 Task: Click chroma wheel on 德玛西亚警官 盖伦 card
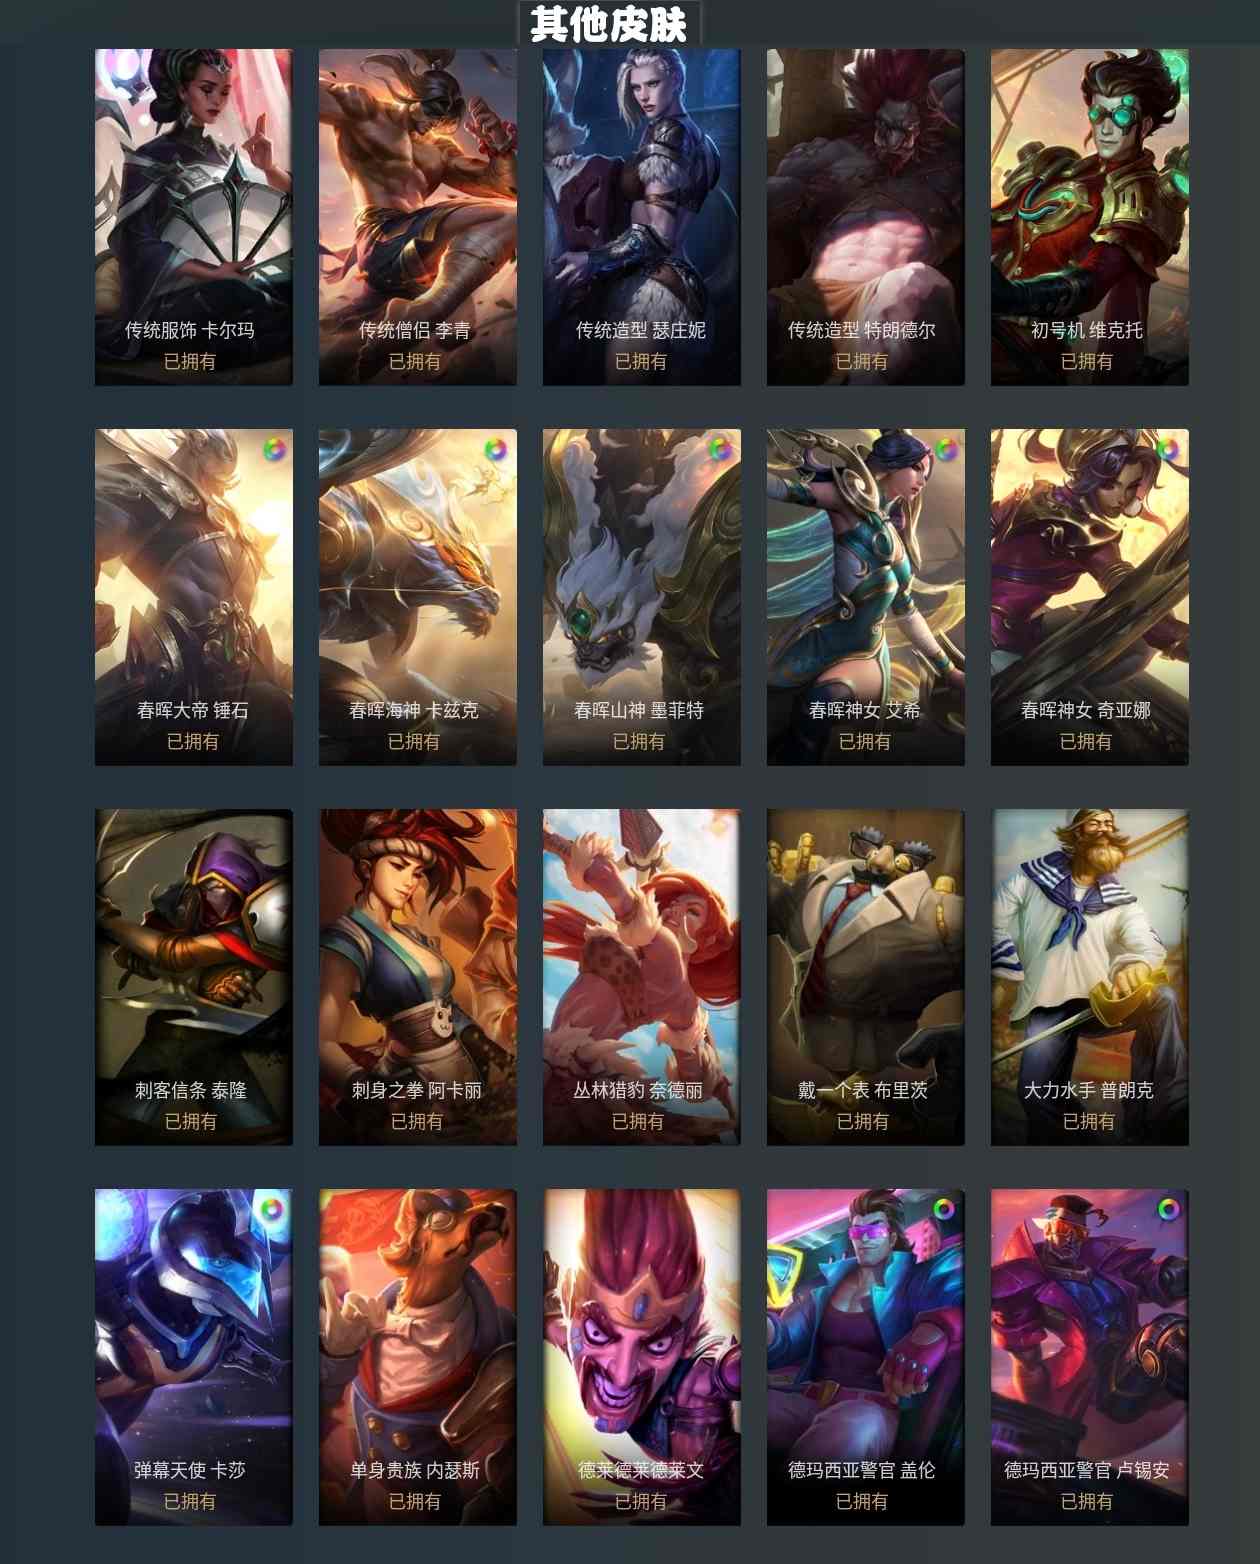[x=943, y=1209]
